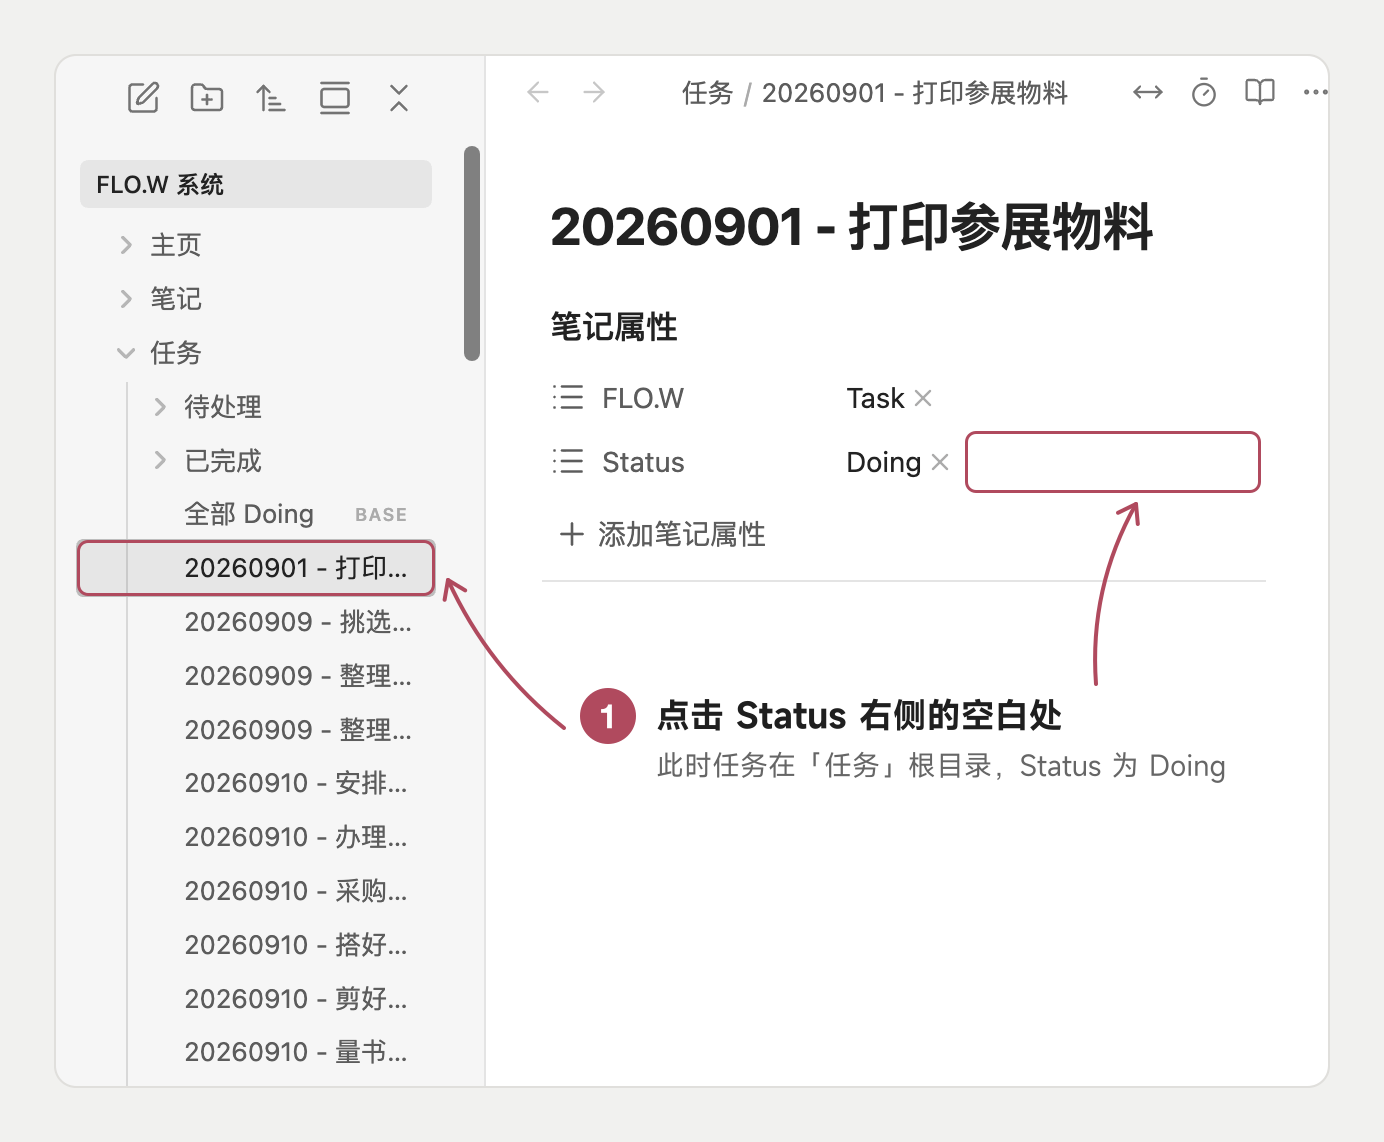1384x1142 pixels.
Task: Collapse all folders in file explorer
Action: (x=399, y=98)
